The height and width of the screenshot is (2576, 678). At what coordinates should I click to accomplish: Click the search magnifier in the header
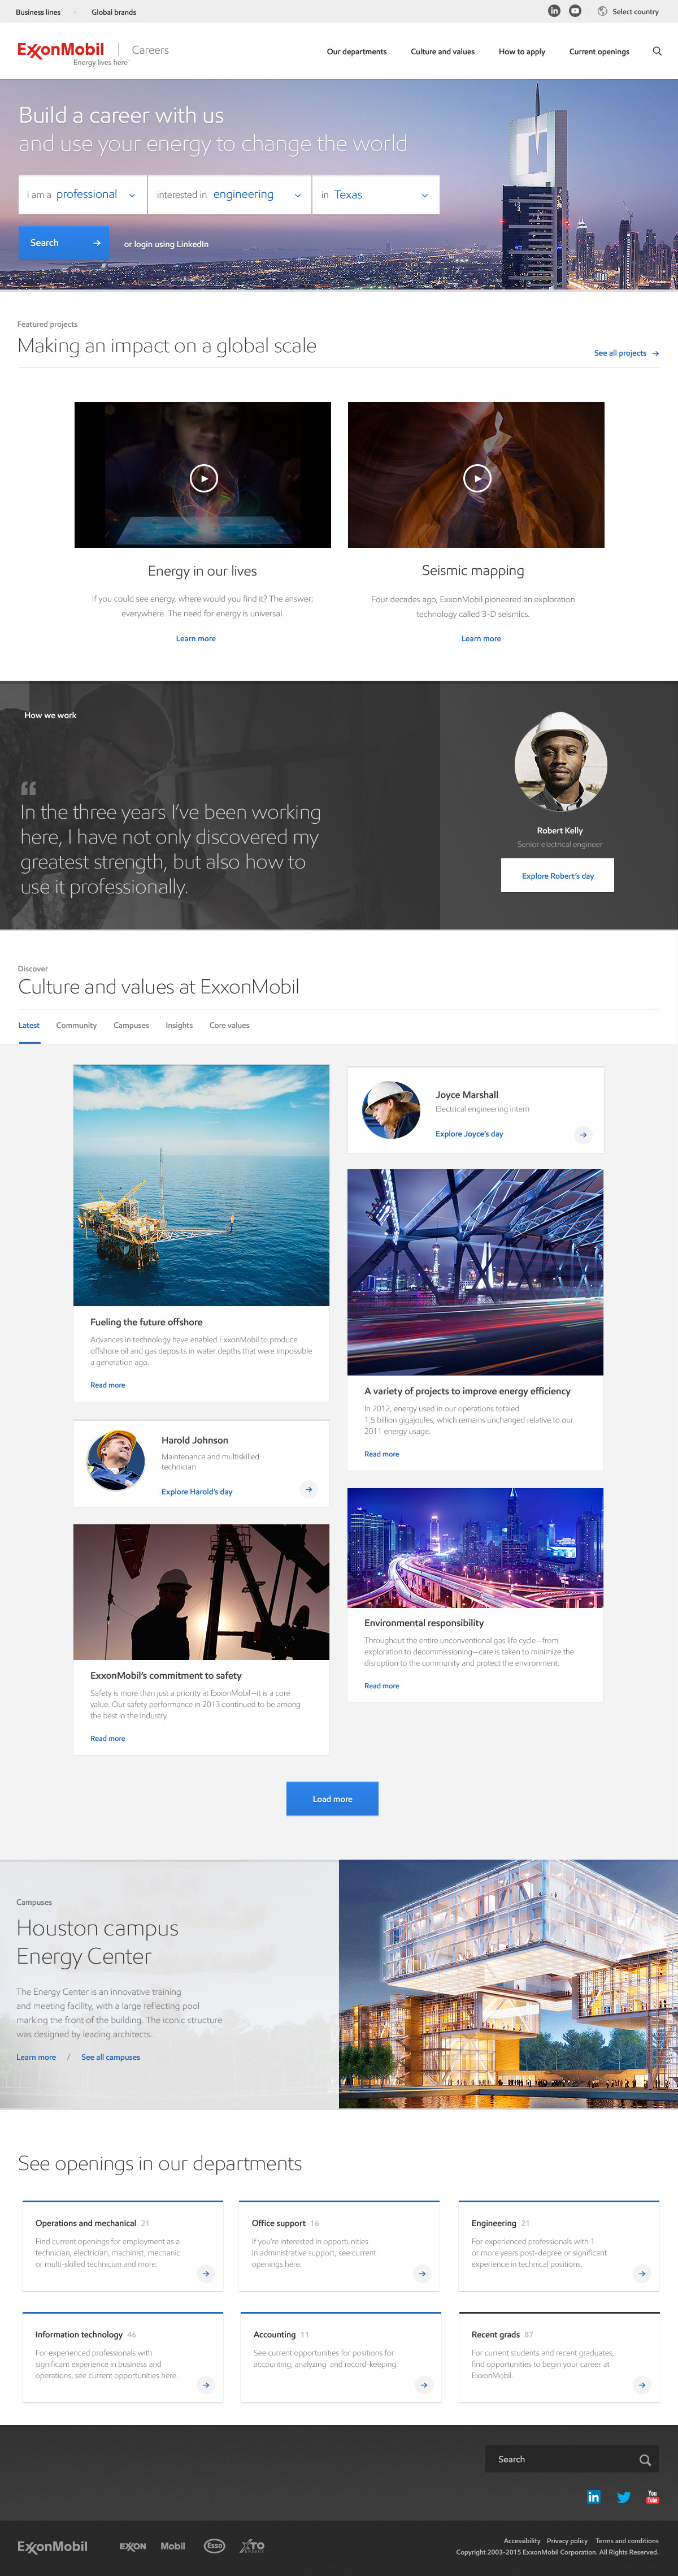[657, 51]
